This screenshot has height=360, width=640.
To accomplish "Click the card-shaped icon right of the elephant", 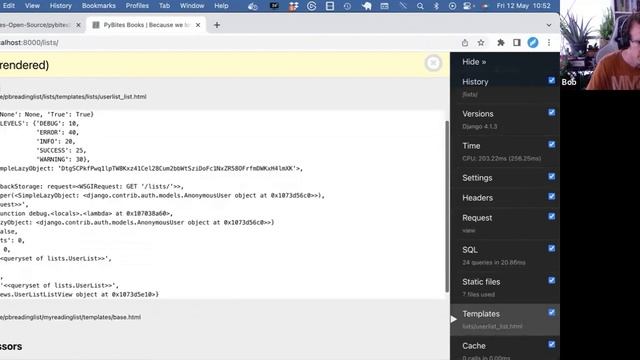I will [384, 6].
